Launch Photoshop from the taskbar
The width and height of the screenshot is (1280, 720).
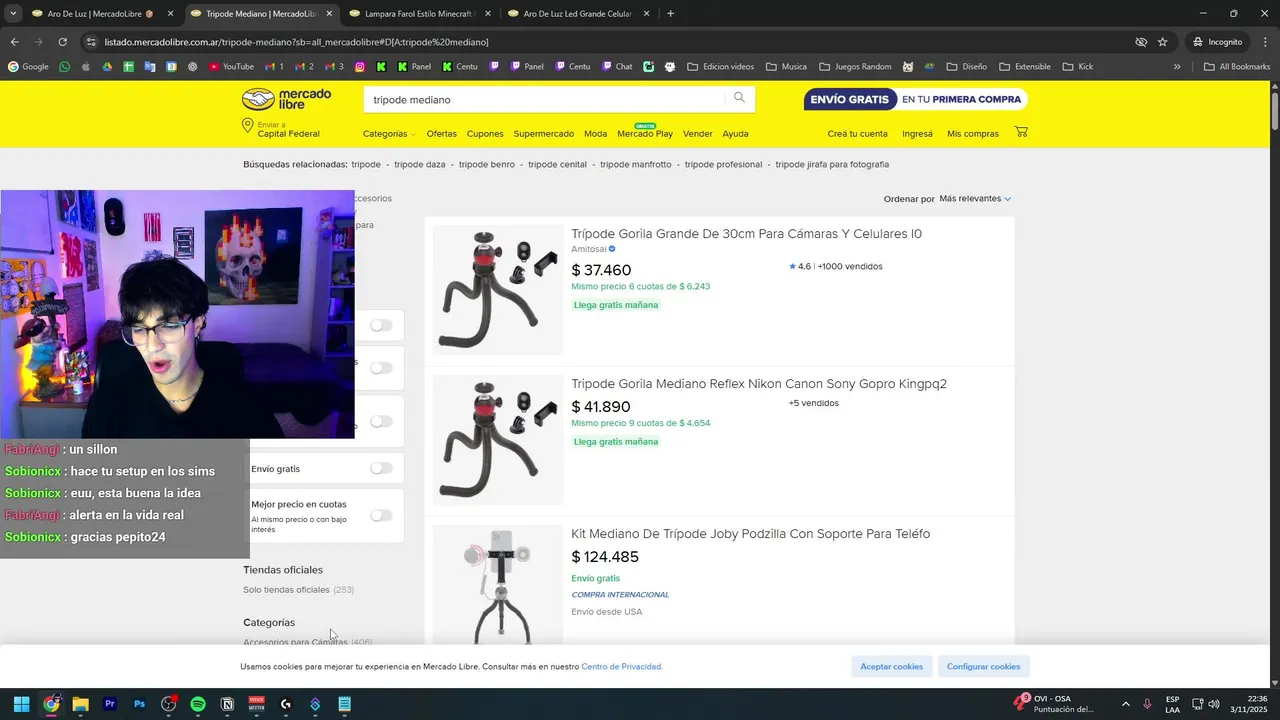[139, 704]
